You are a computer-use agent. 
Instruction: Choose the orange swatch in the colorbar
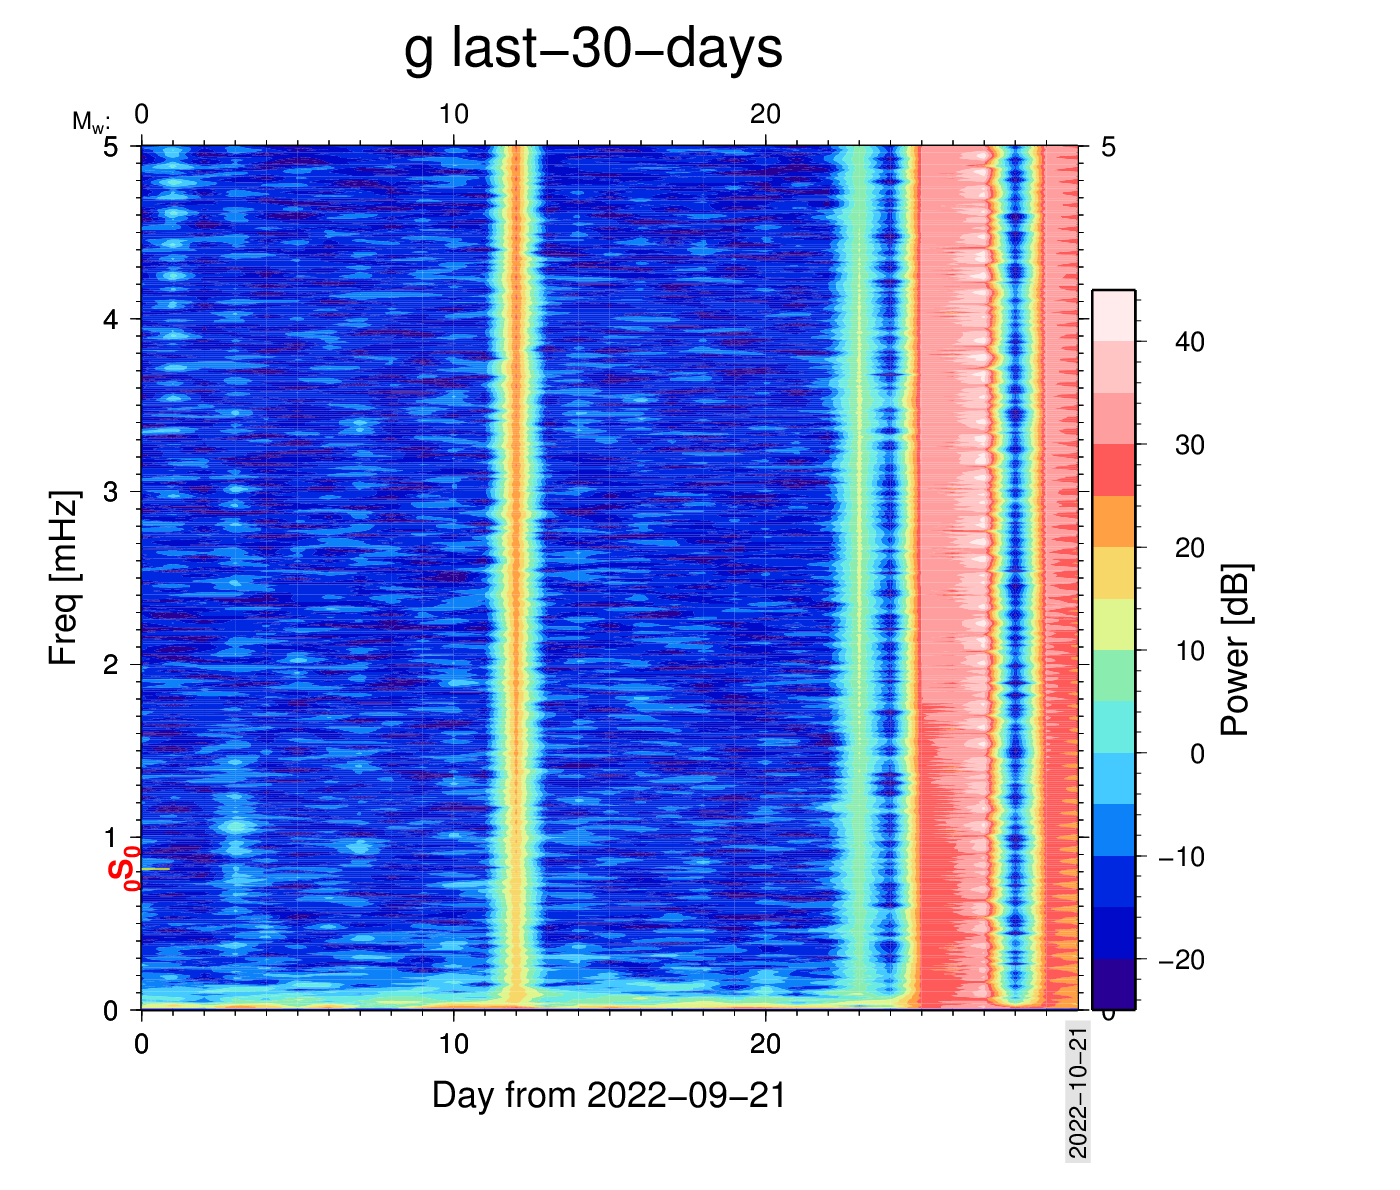coord(1113,521)
